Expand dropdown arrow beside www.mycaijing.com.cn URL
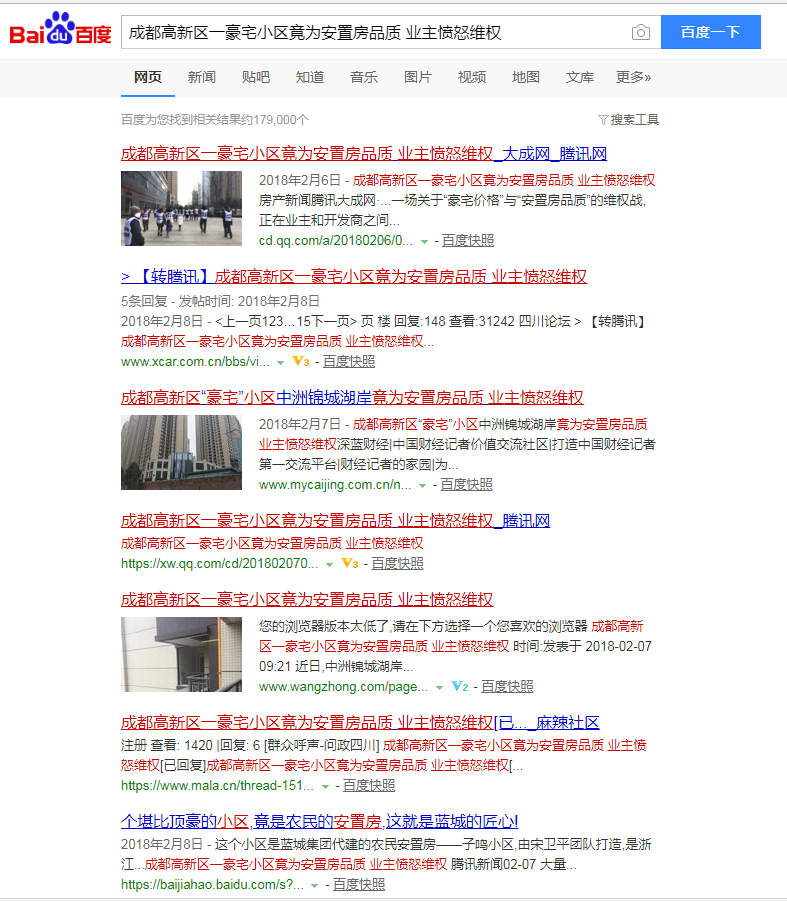Image resolution: width=787 pixels, height=901 pixels. click(423, 486)
